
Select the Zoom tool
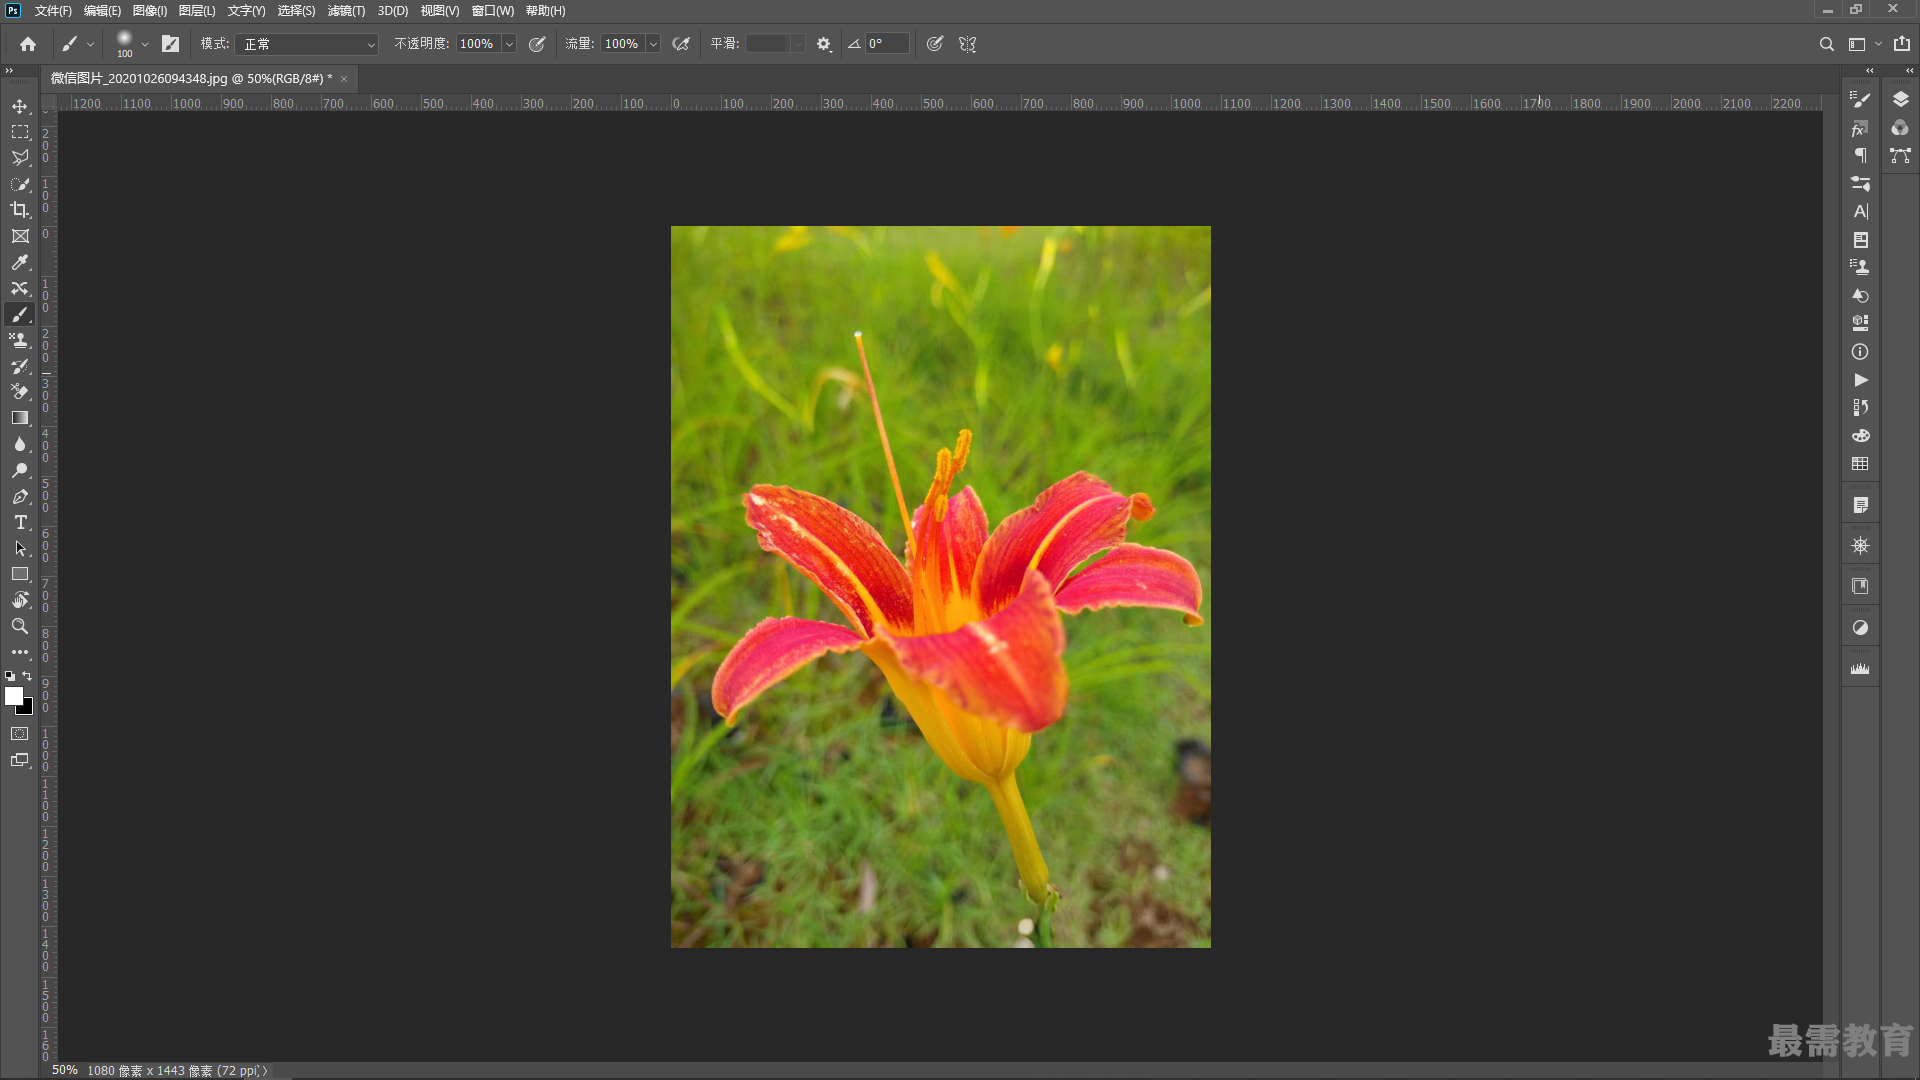click(20, 626)
